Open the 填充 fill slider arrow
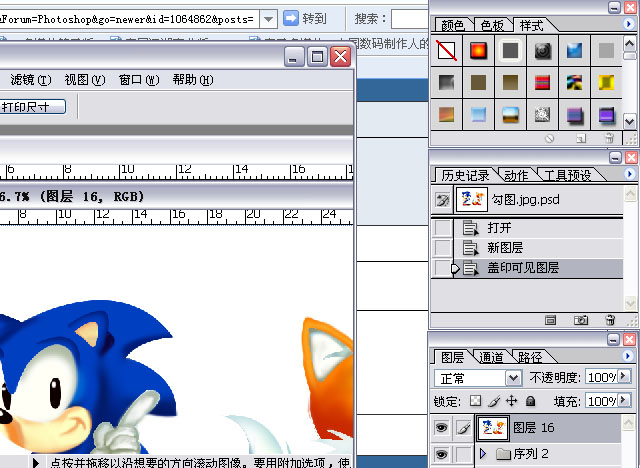The image size is (640, 468). [624, 399]
